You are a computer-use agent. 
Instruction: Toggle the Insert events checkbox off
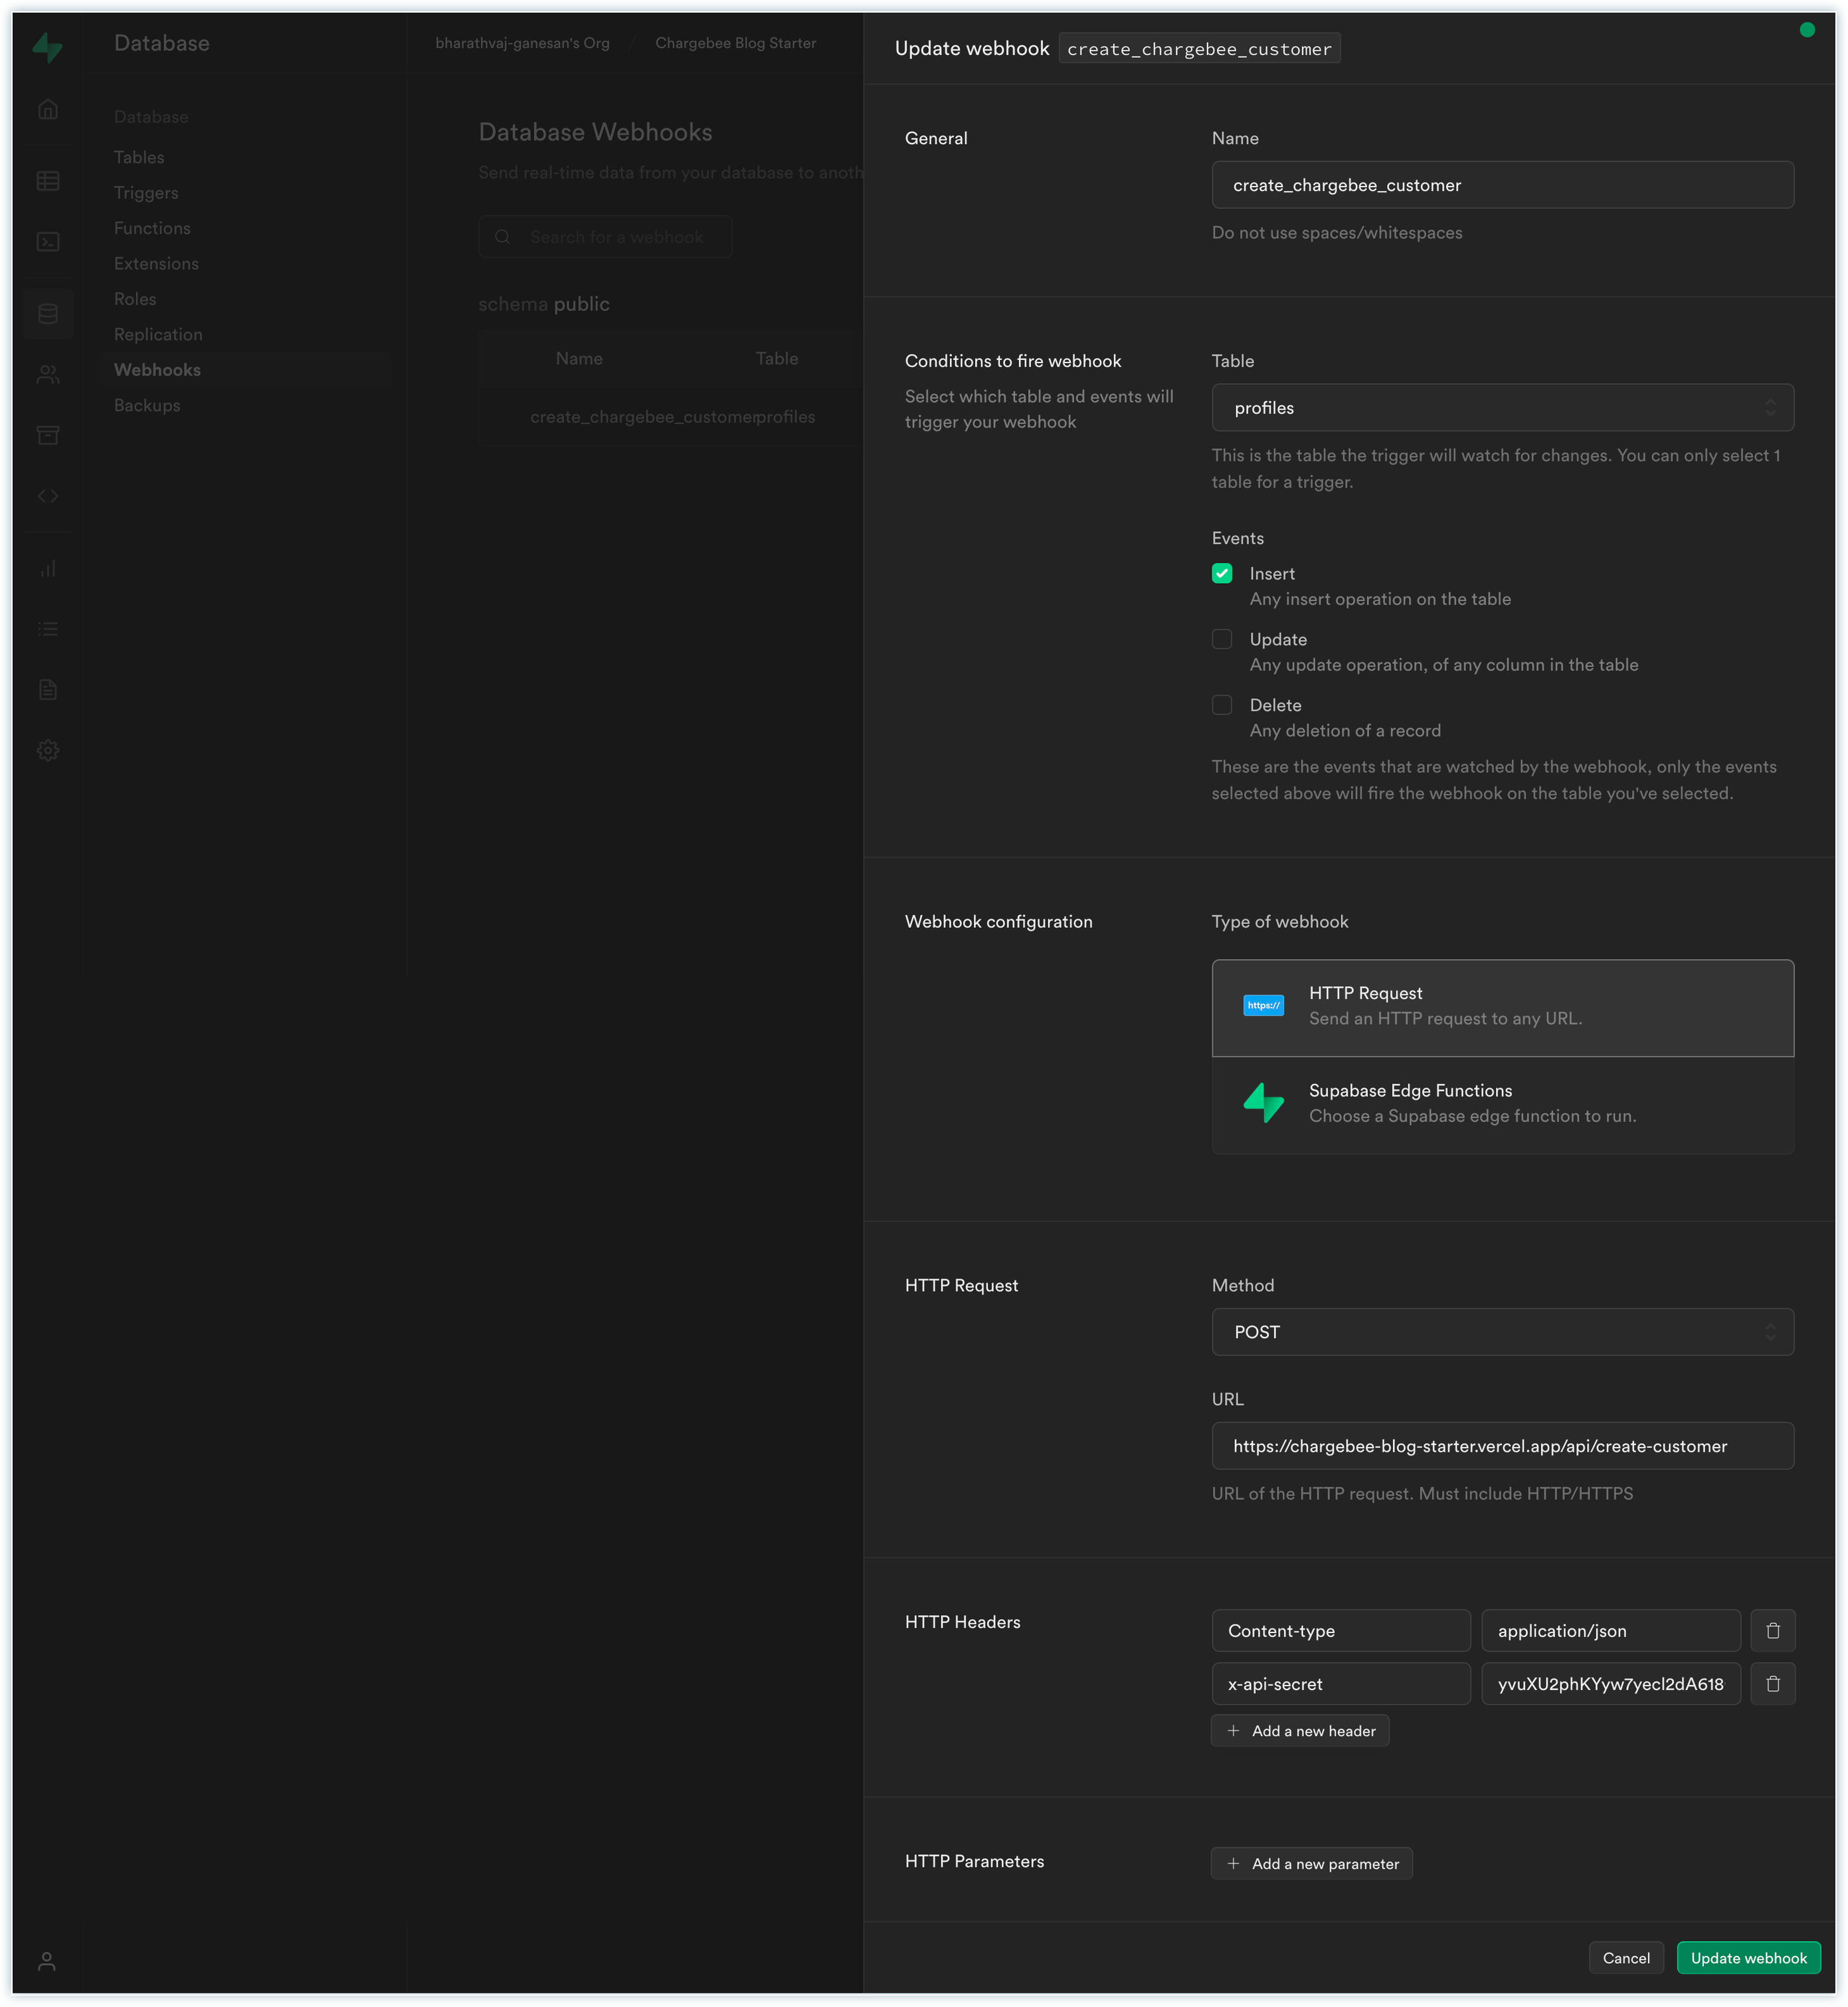1224,573
